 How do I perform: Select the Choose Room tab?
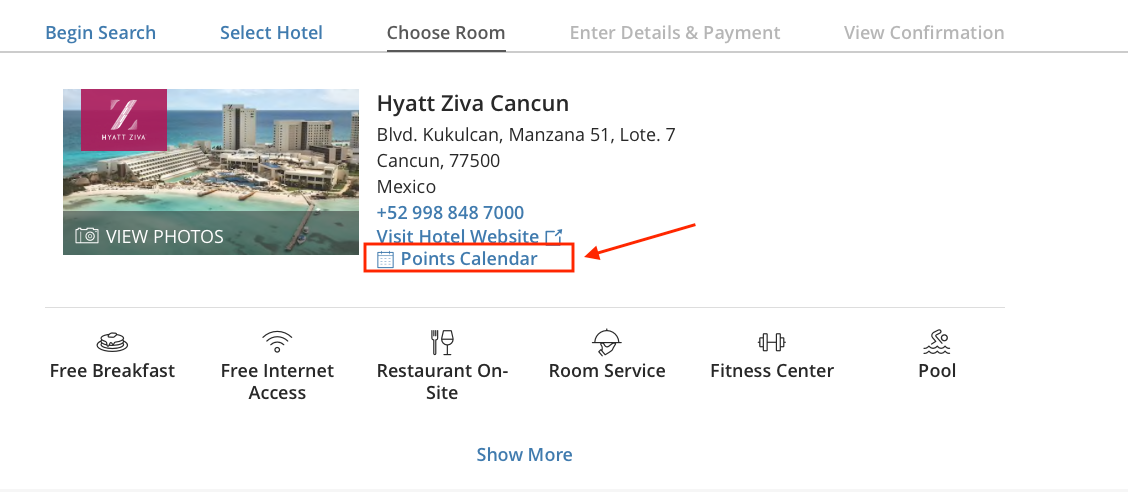click(x=446, y=33)
